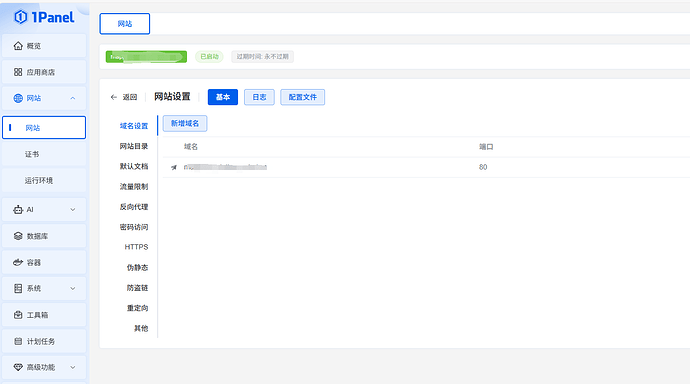Select 域名设置 in the settings menu
Viewport: 690px width, 384px height.
[134, 126]
